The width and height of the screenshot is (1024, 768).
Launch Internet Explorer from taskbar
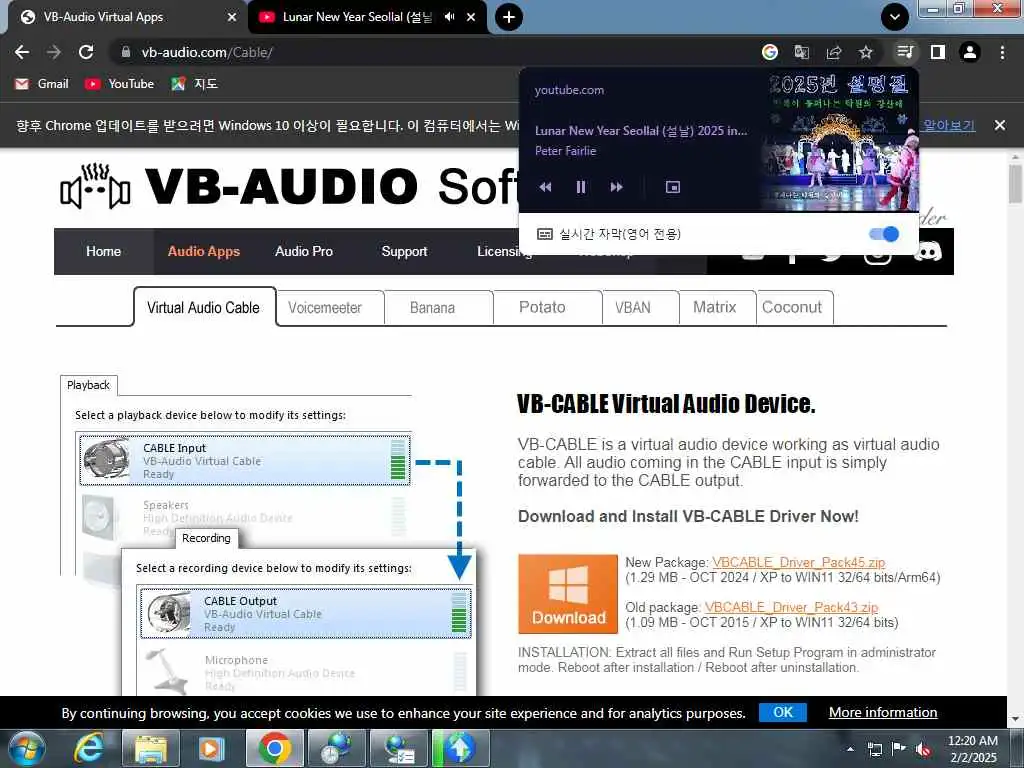pyautogui.click(x=88, y=748)
